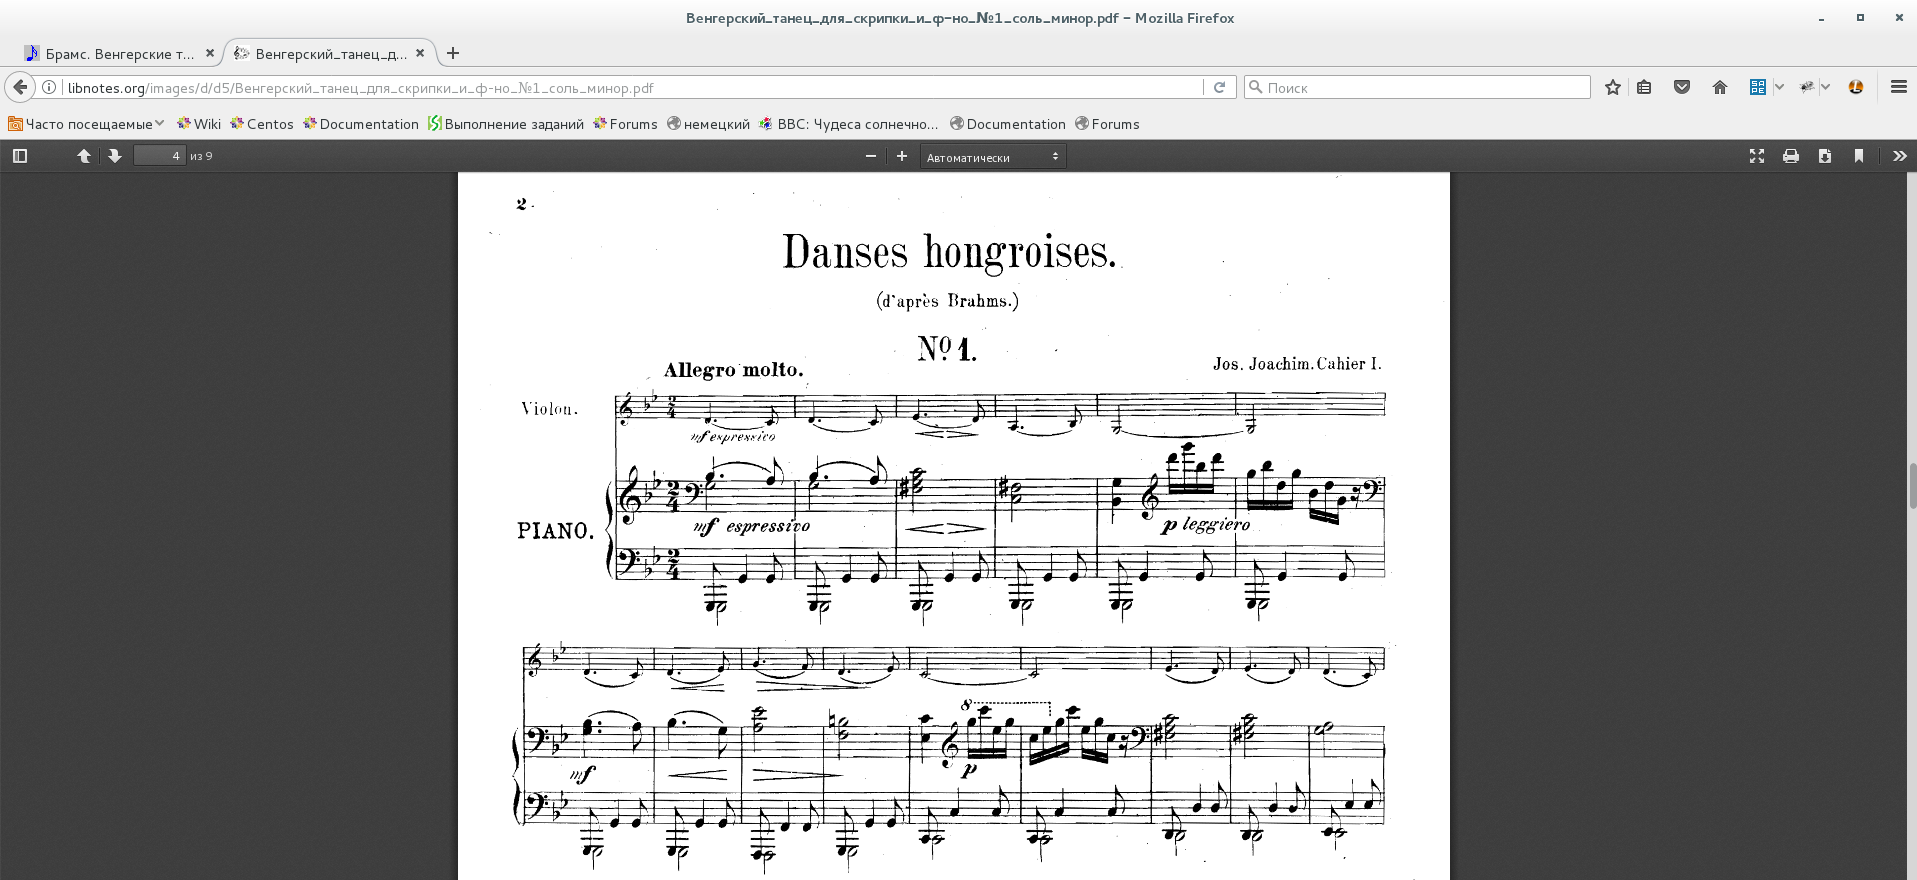Click the 'p leggiero' marking in the piano part
The width and height of the screenshot is (1917, 880).
pyautogui.click(x=1206, y=524)
